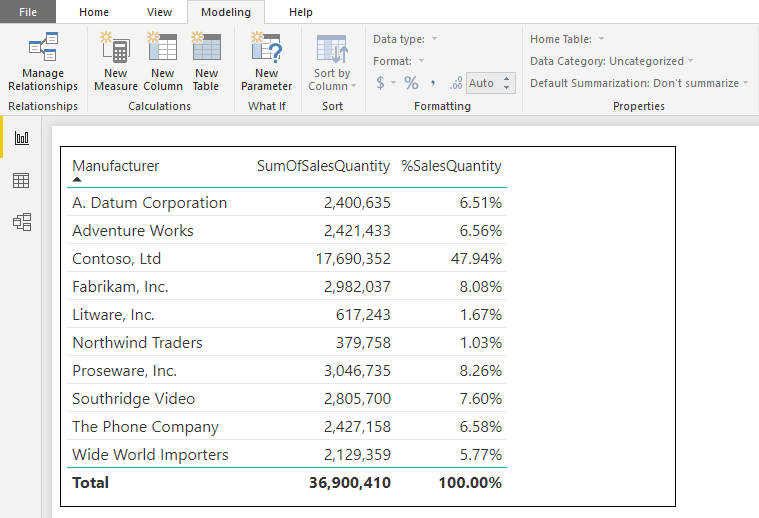This screenshot has height=518, width=759.
Task: Open Default Summarization dropdown
Action: 745,83
